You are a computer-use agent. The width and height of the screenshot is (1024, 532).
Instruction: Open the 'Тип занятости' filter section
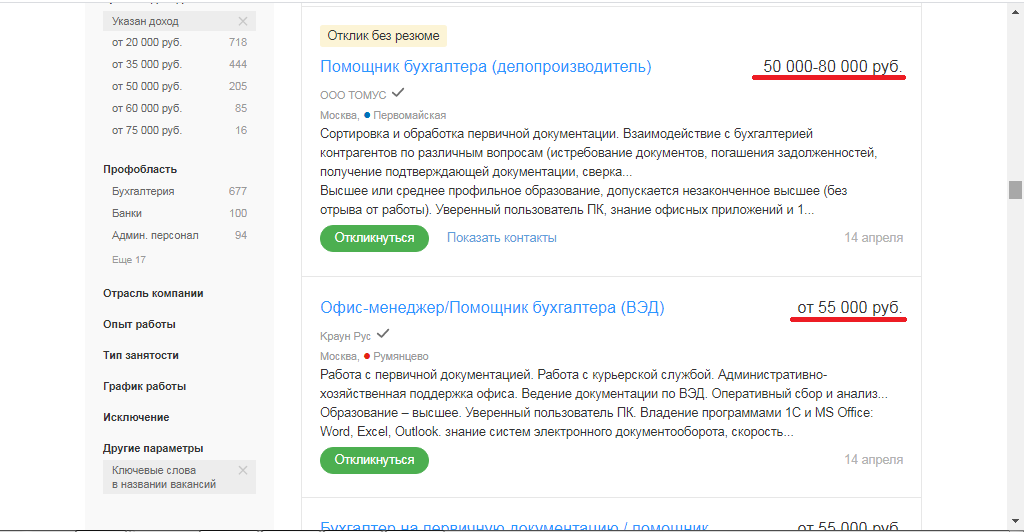[x=141, y=355]
